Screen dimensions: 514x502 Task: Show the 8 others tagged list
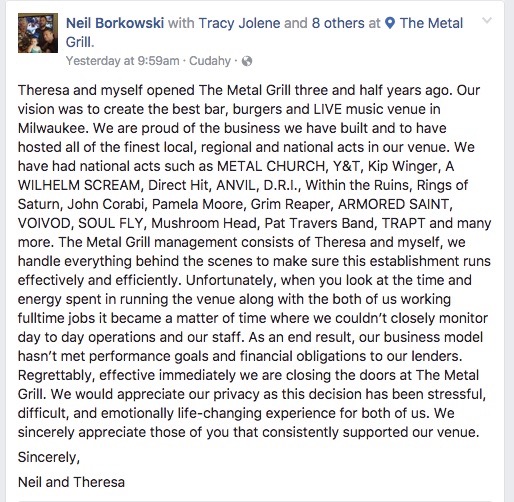pyautogui.click(x=338, y=23)
